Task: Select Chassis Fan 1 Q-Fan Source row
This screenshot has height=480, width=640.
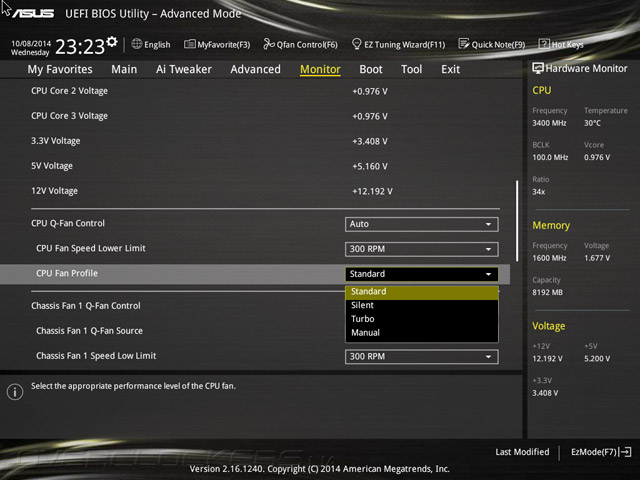Action: click(x=255, y=331)
